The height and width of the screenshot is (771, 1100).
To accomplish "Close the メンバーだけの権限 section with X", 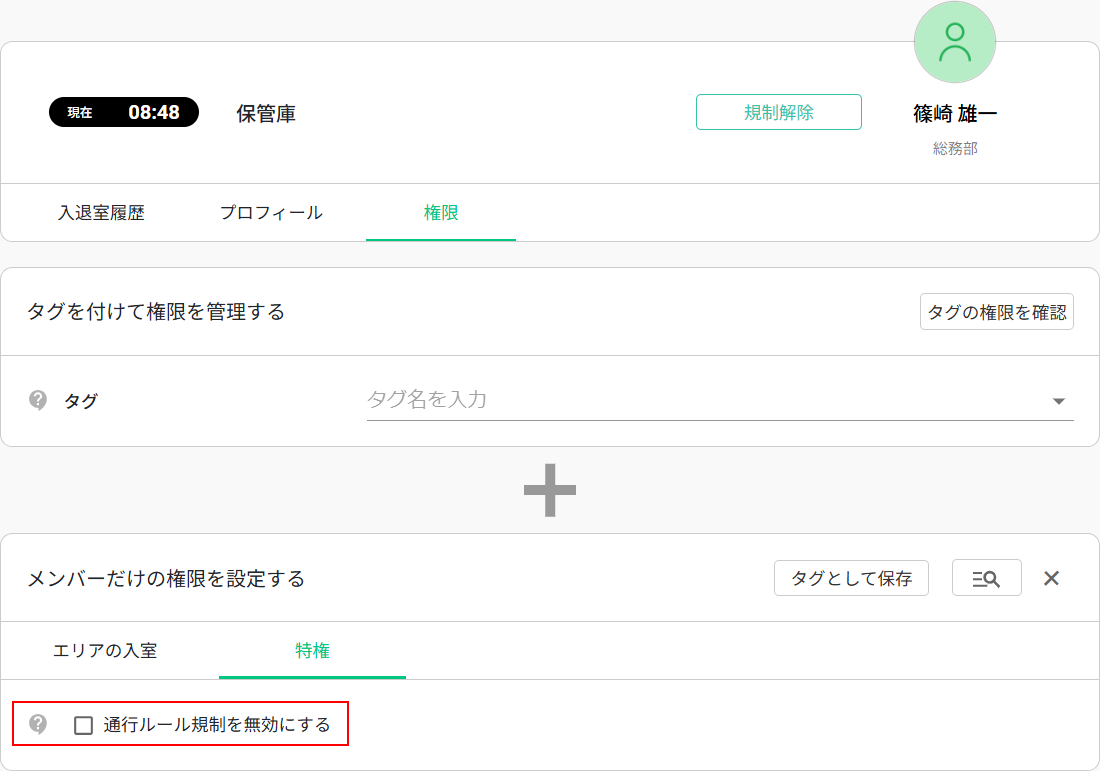I will pyautogui.click(x=1051, y=578).
